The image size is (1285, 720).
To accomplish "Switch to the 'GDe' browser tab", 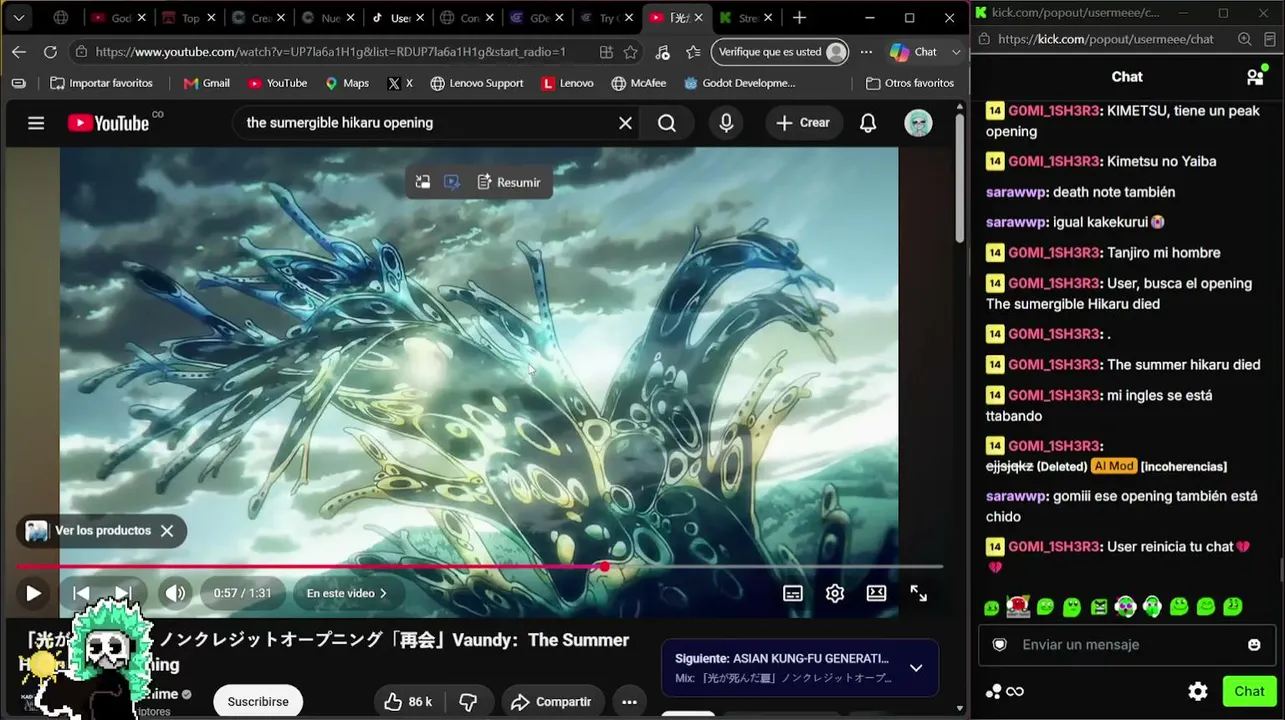I will point(538,18).
